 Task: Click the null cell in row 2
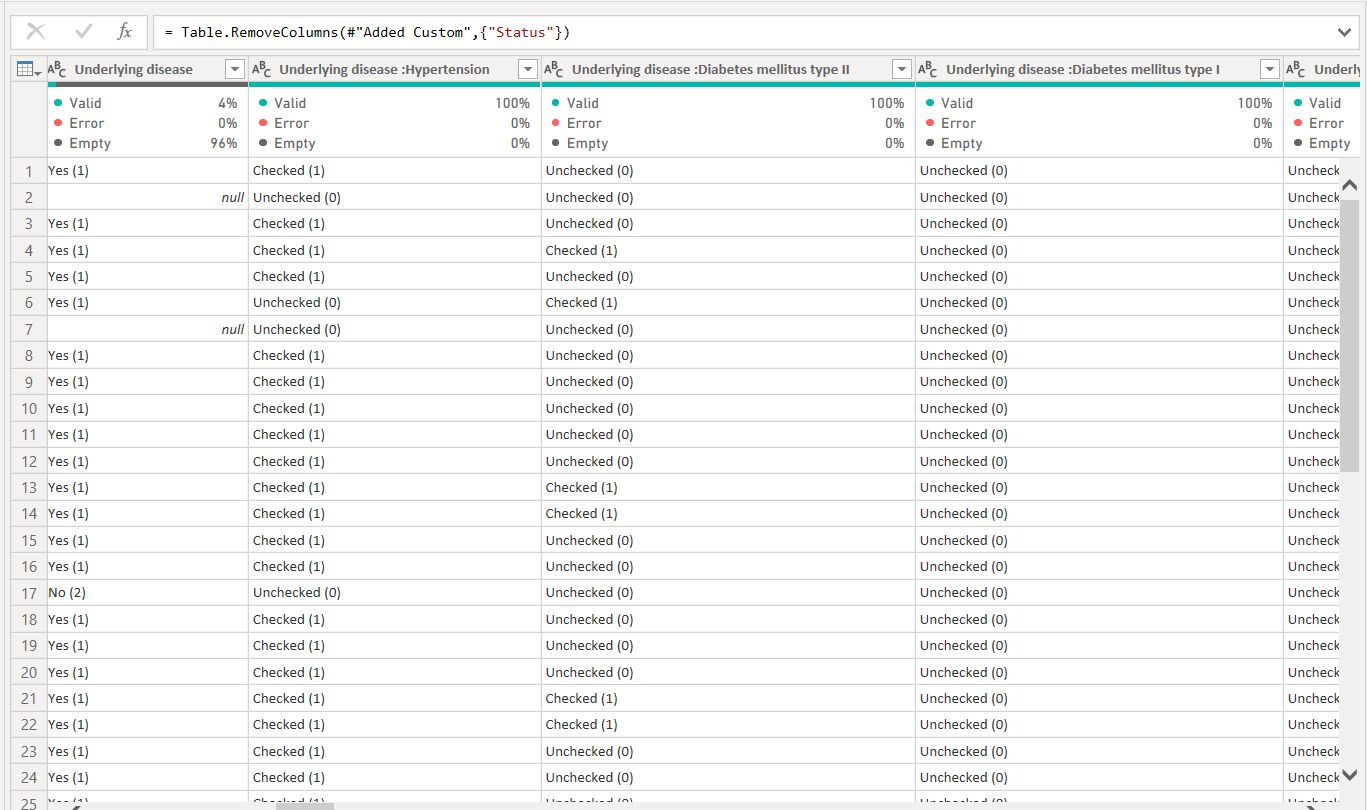148,197
